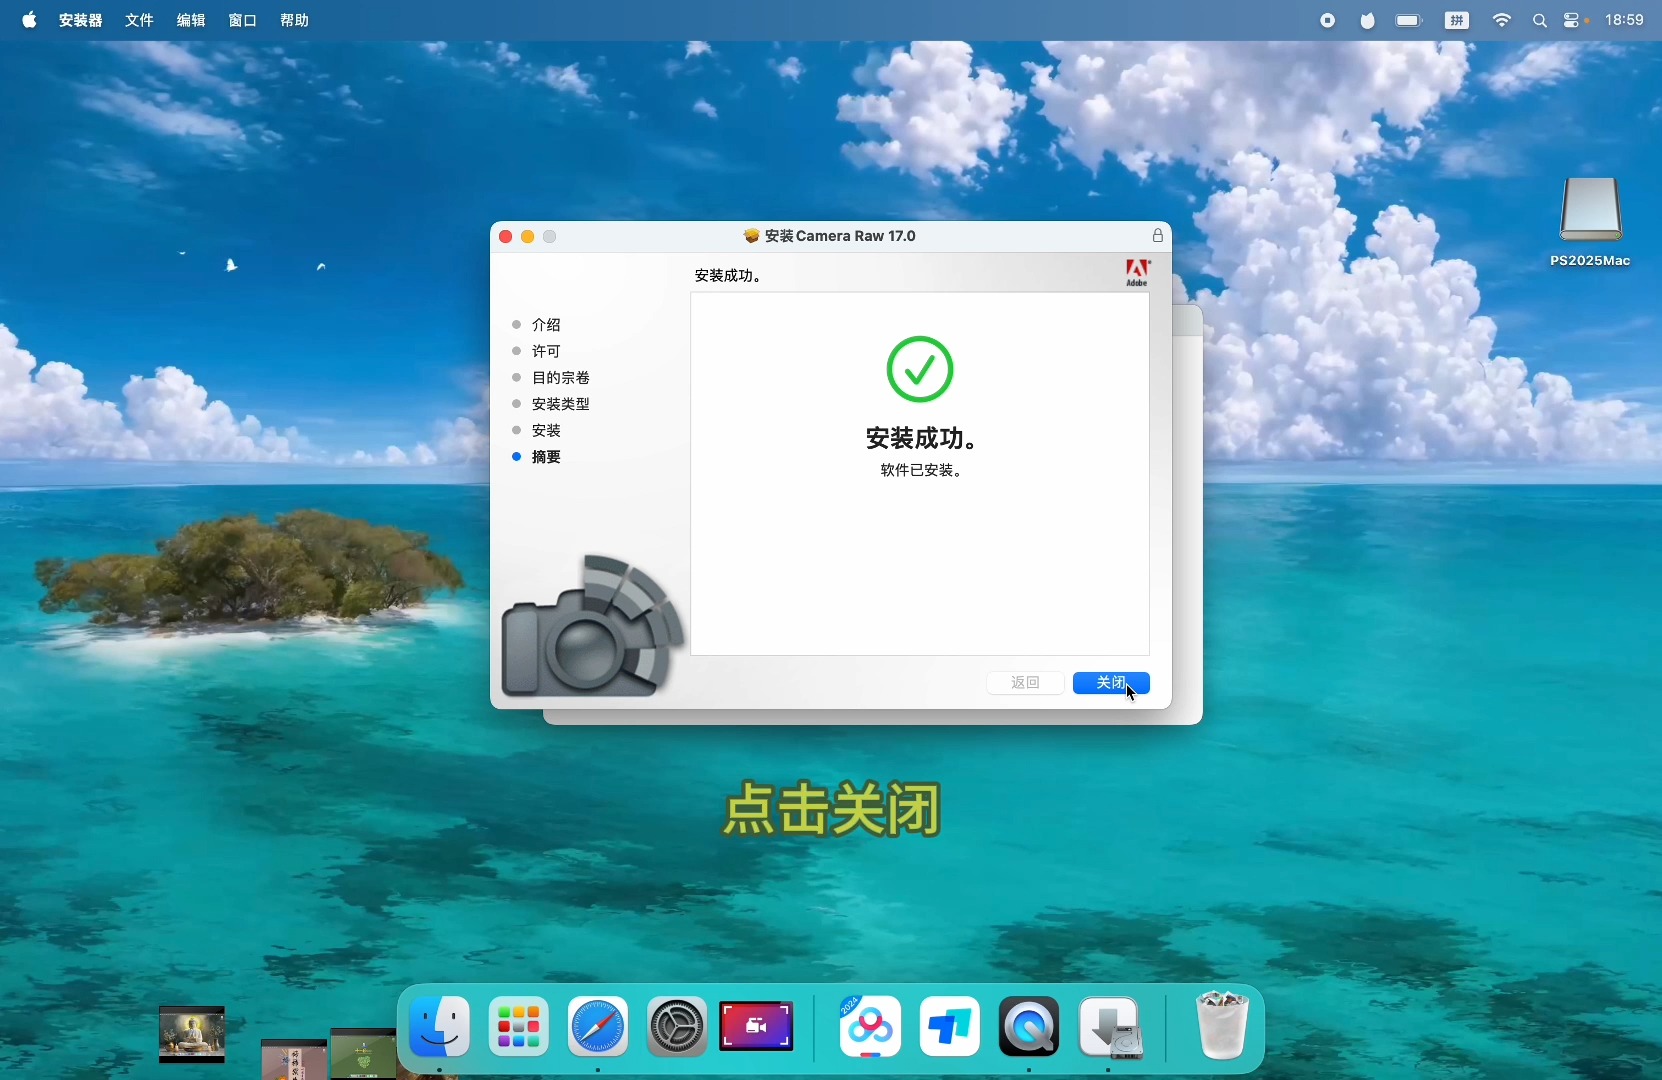
Task: Click the Installer icon in the Dock
Action: (x=1112, y=1028)
